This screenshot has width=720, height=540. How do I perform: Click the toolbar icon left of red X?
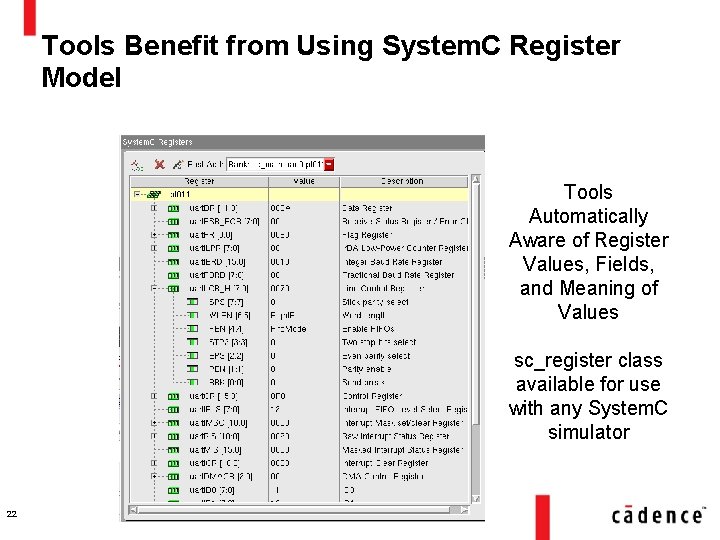coord(137,165)
